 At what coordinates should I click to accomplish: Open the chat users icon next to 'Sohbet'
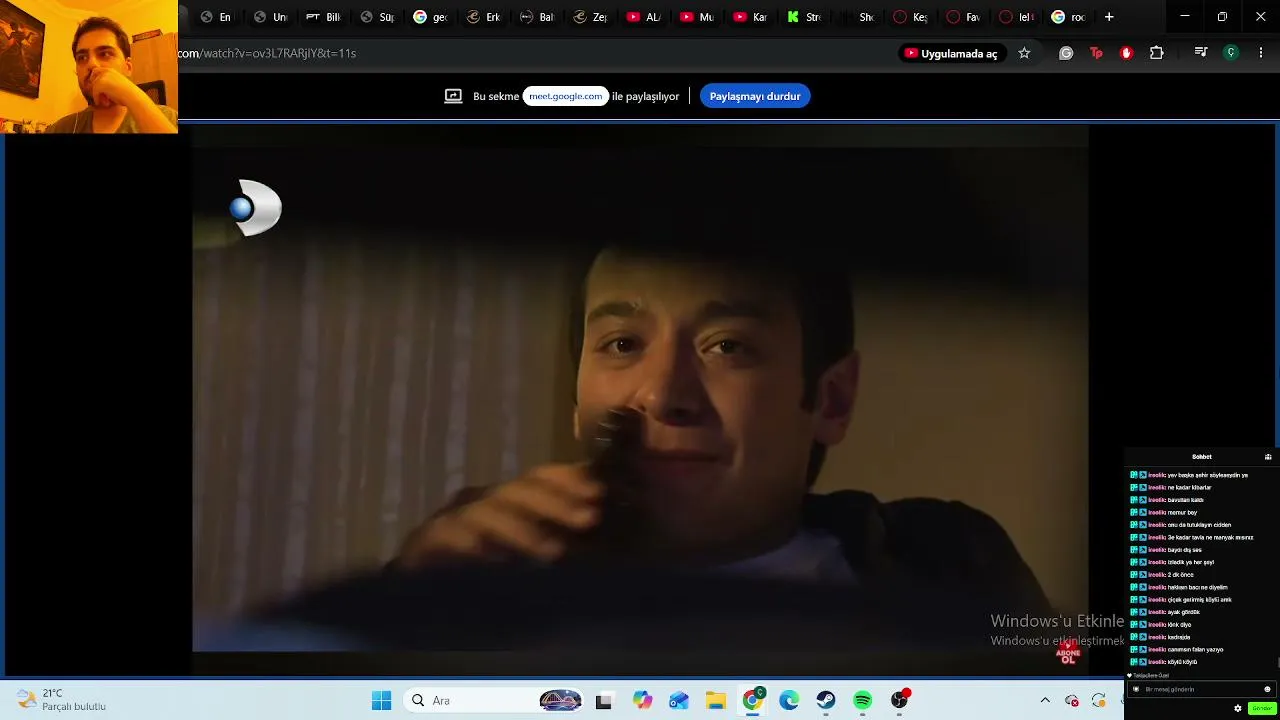point(1268,457)
